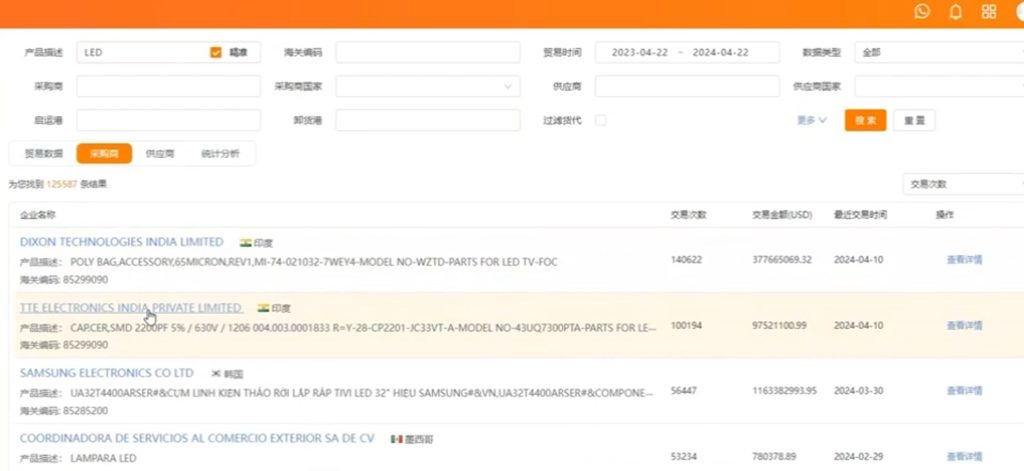Viewport: 1024px width, 471px height.
Task: Click the POLY BAG,ACCESSORY product description
Action: 313,262
